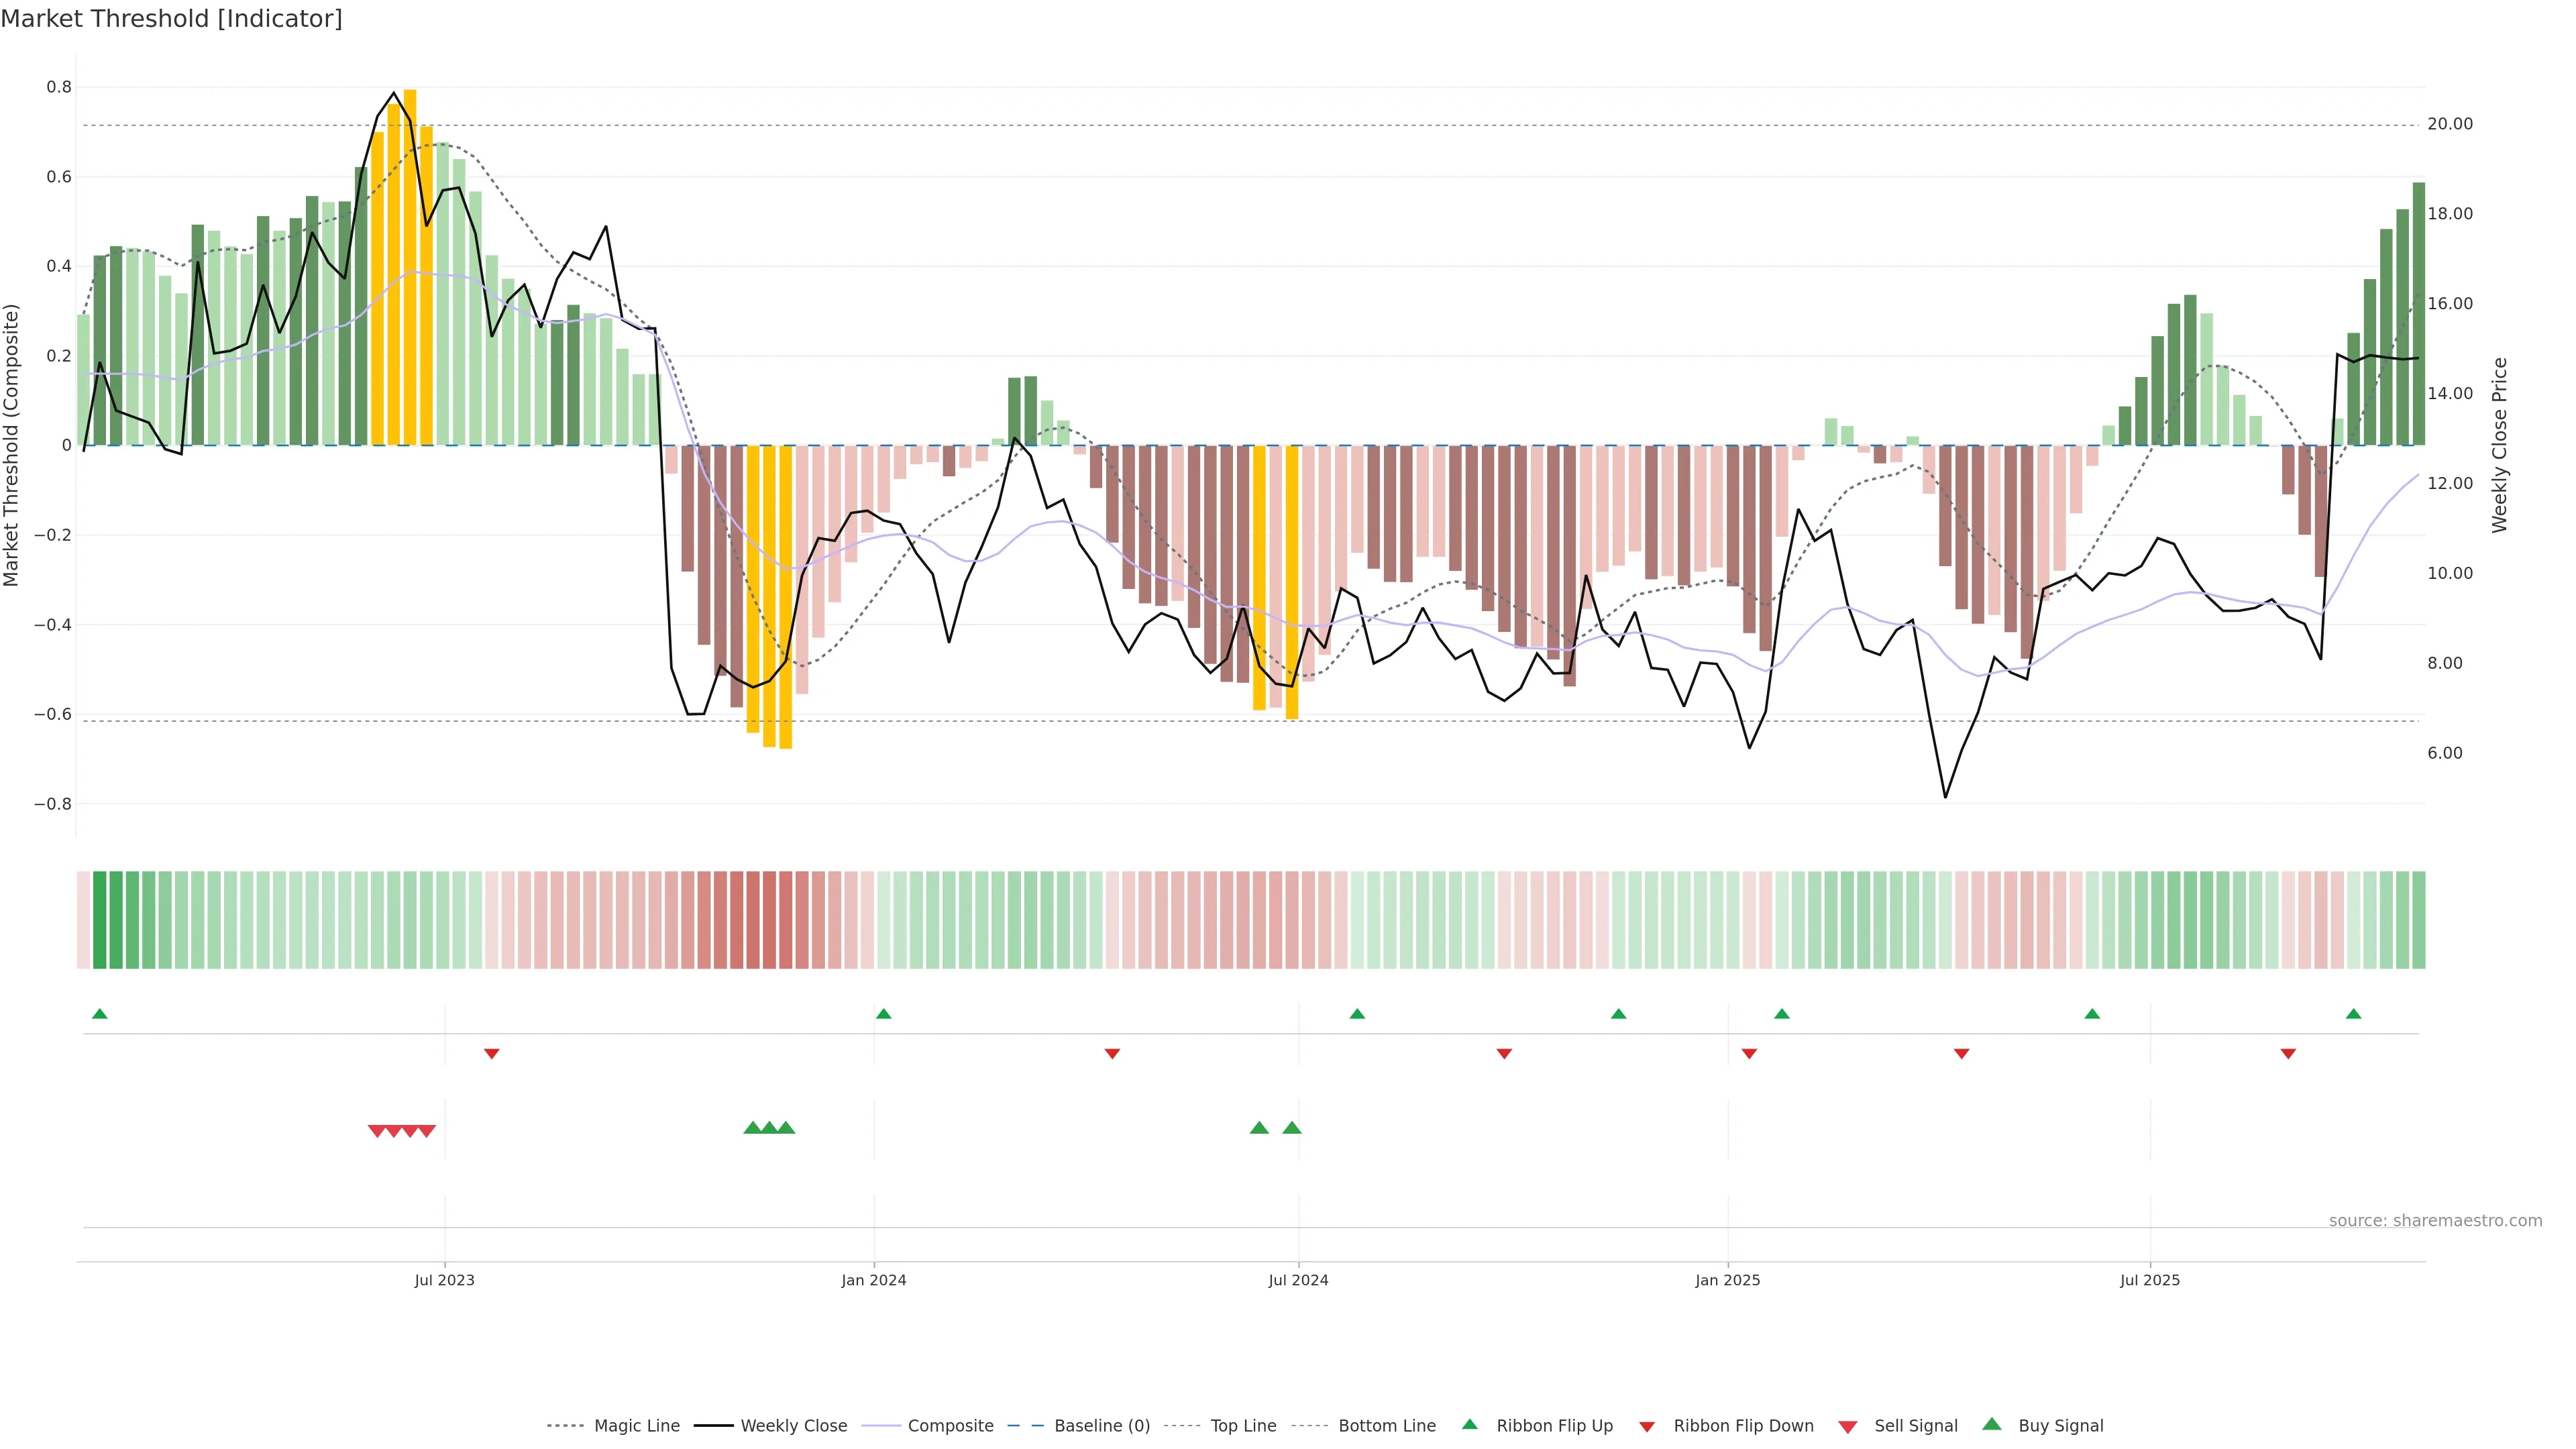Screen dimensions: 2576x1449
Task: Click the Market Threshold [Indicator] chart title
Action: [x=171, y=19]
